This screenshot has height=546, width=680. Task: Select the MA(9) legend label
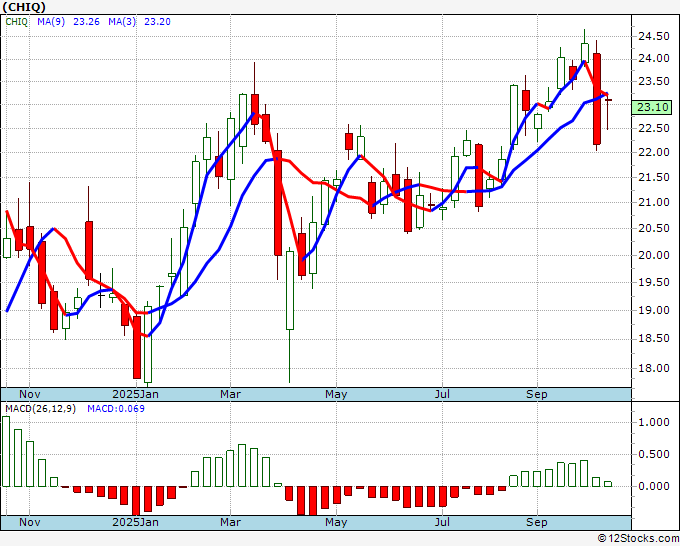[x=51, y=22]
